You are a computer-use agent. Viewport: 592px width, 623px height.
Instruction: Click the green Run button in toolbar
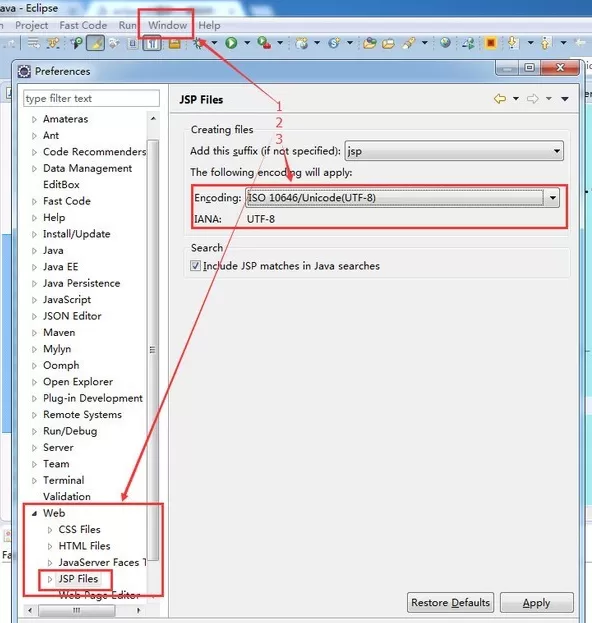[x=231, y=43]
